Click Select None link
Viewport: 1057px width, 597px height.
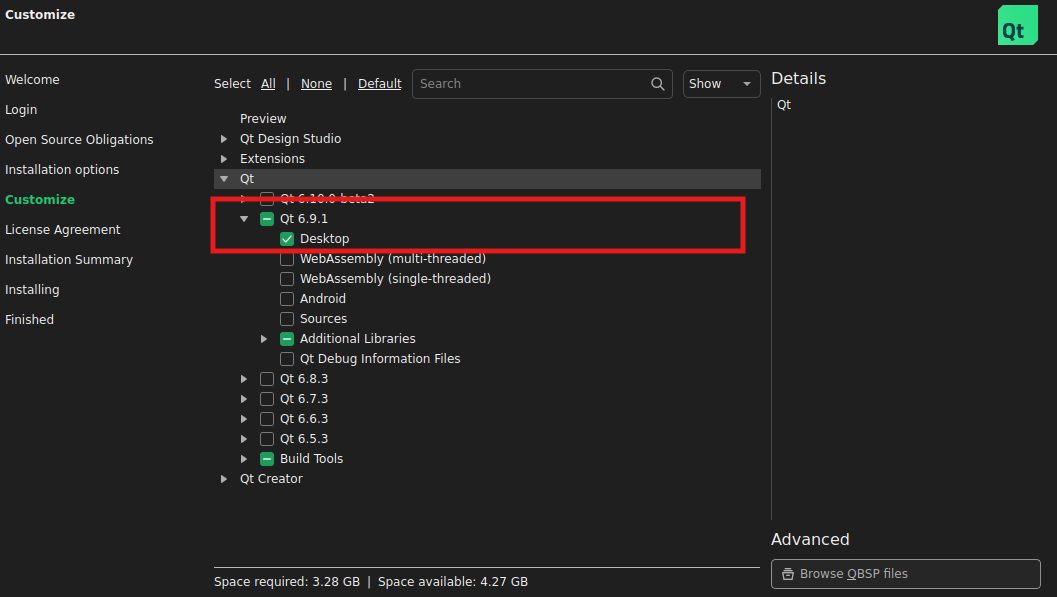316,84
